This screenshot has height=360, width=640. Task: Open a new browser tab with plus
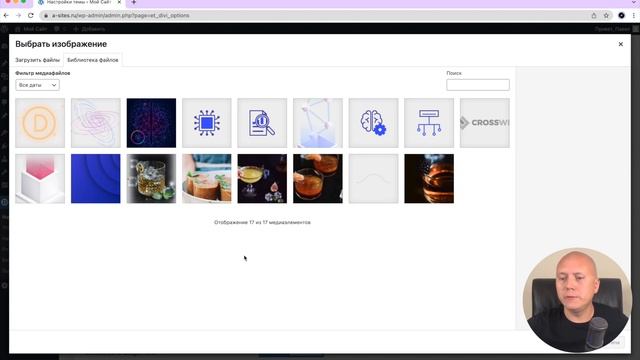(133, 2)
